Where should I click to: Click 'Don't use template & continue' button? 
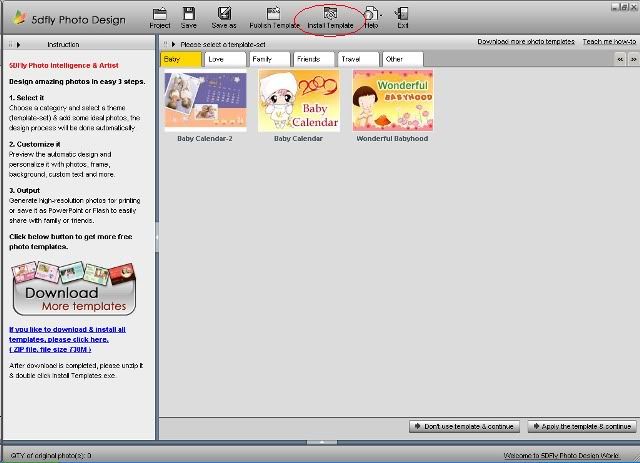[464, 426]
